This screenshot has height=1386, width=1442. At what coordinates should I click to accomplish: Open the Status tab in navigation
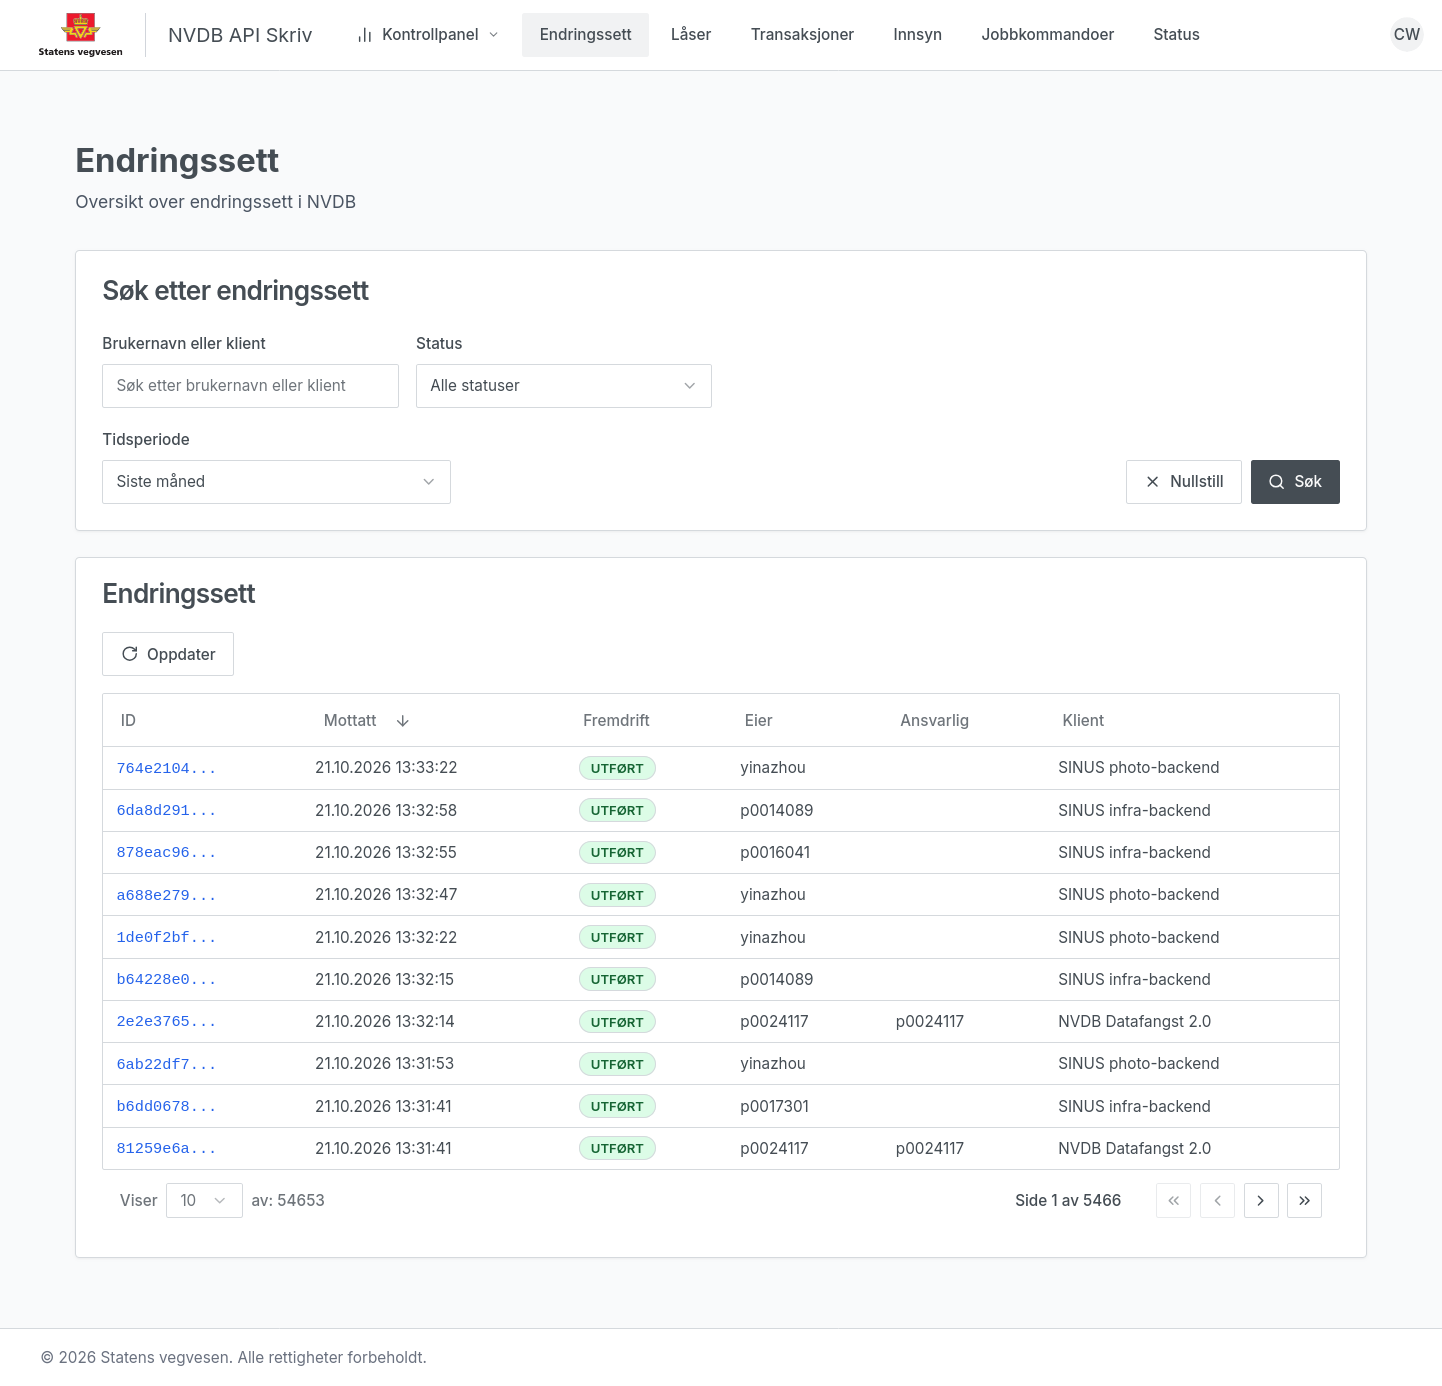[1176, 35]
